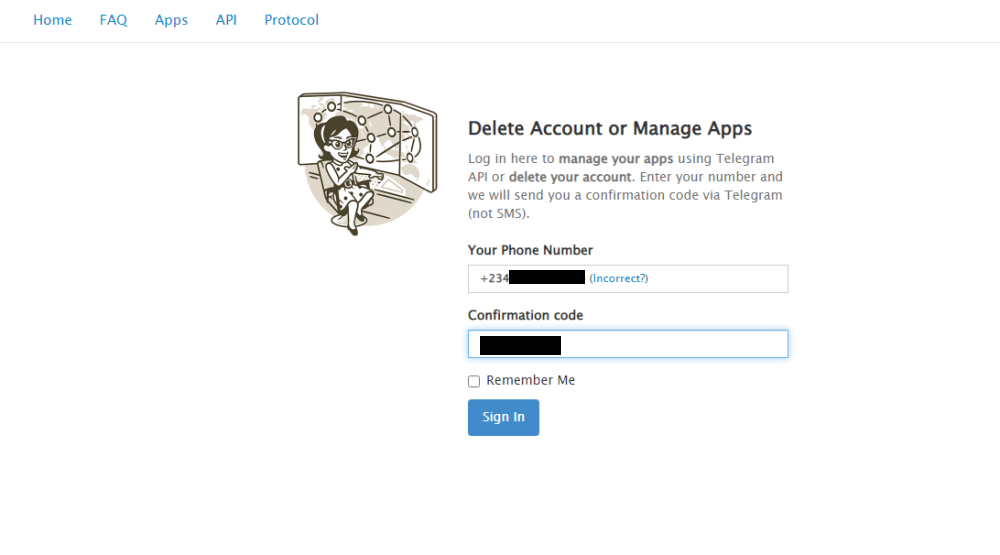Image resolution: width=1000 pixels, height=555 pixels.
Task: Click the "Your Phone Number" field label
Action: (x=530, y=250)
